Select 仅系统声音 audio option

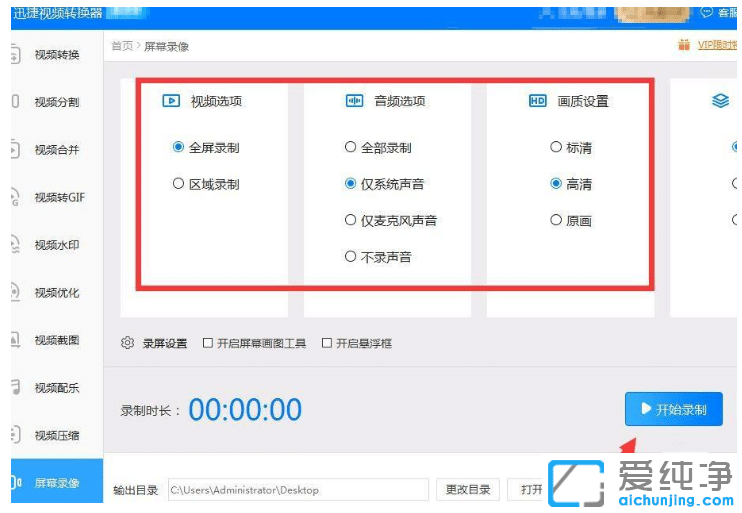coord(384,184)
